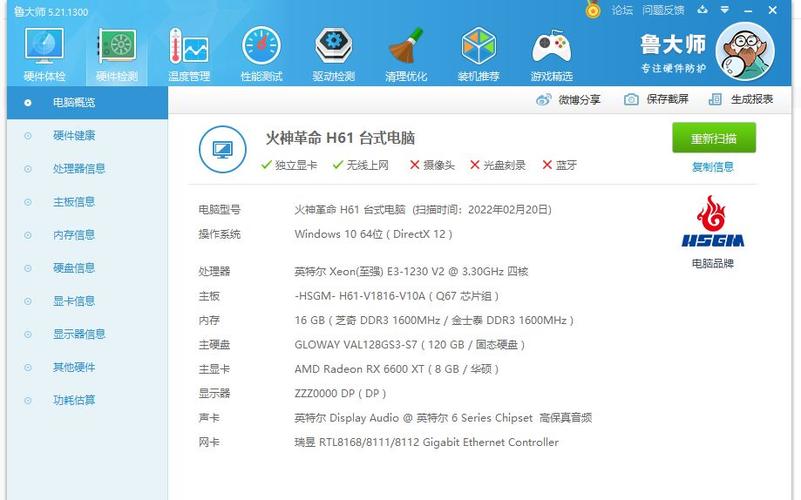The width and height of the screenshot is (801, 500).
Task: Click the ZZZ0000 DP monitor value
Action: [340, 394]
